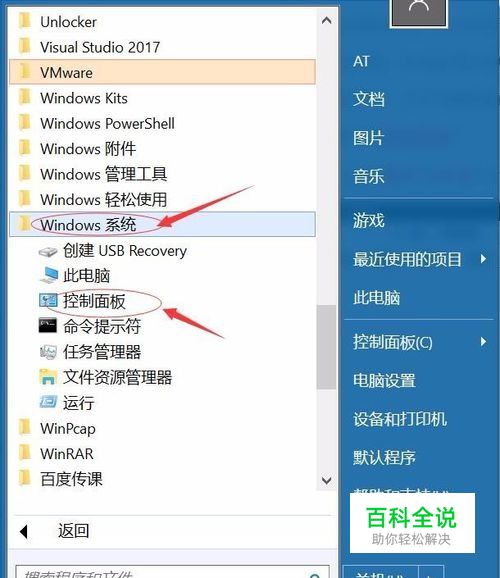Click the user account picture at top

(419, 13)
